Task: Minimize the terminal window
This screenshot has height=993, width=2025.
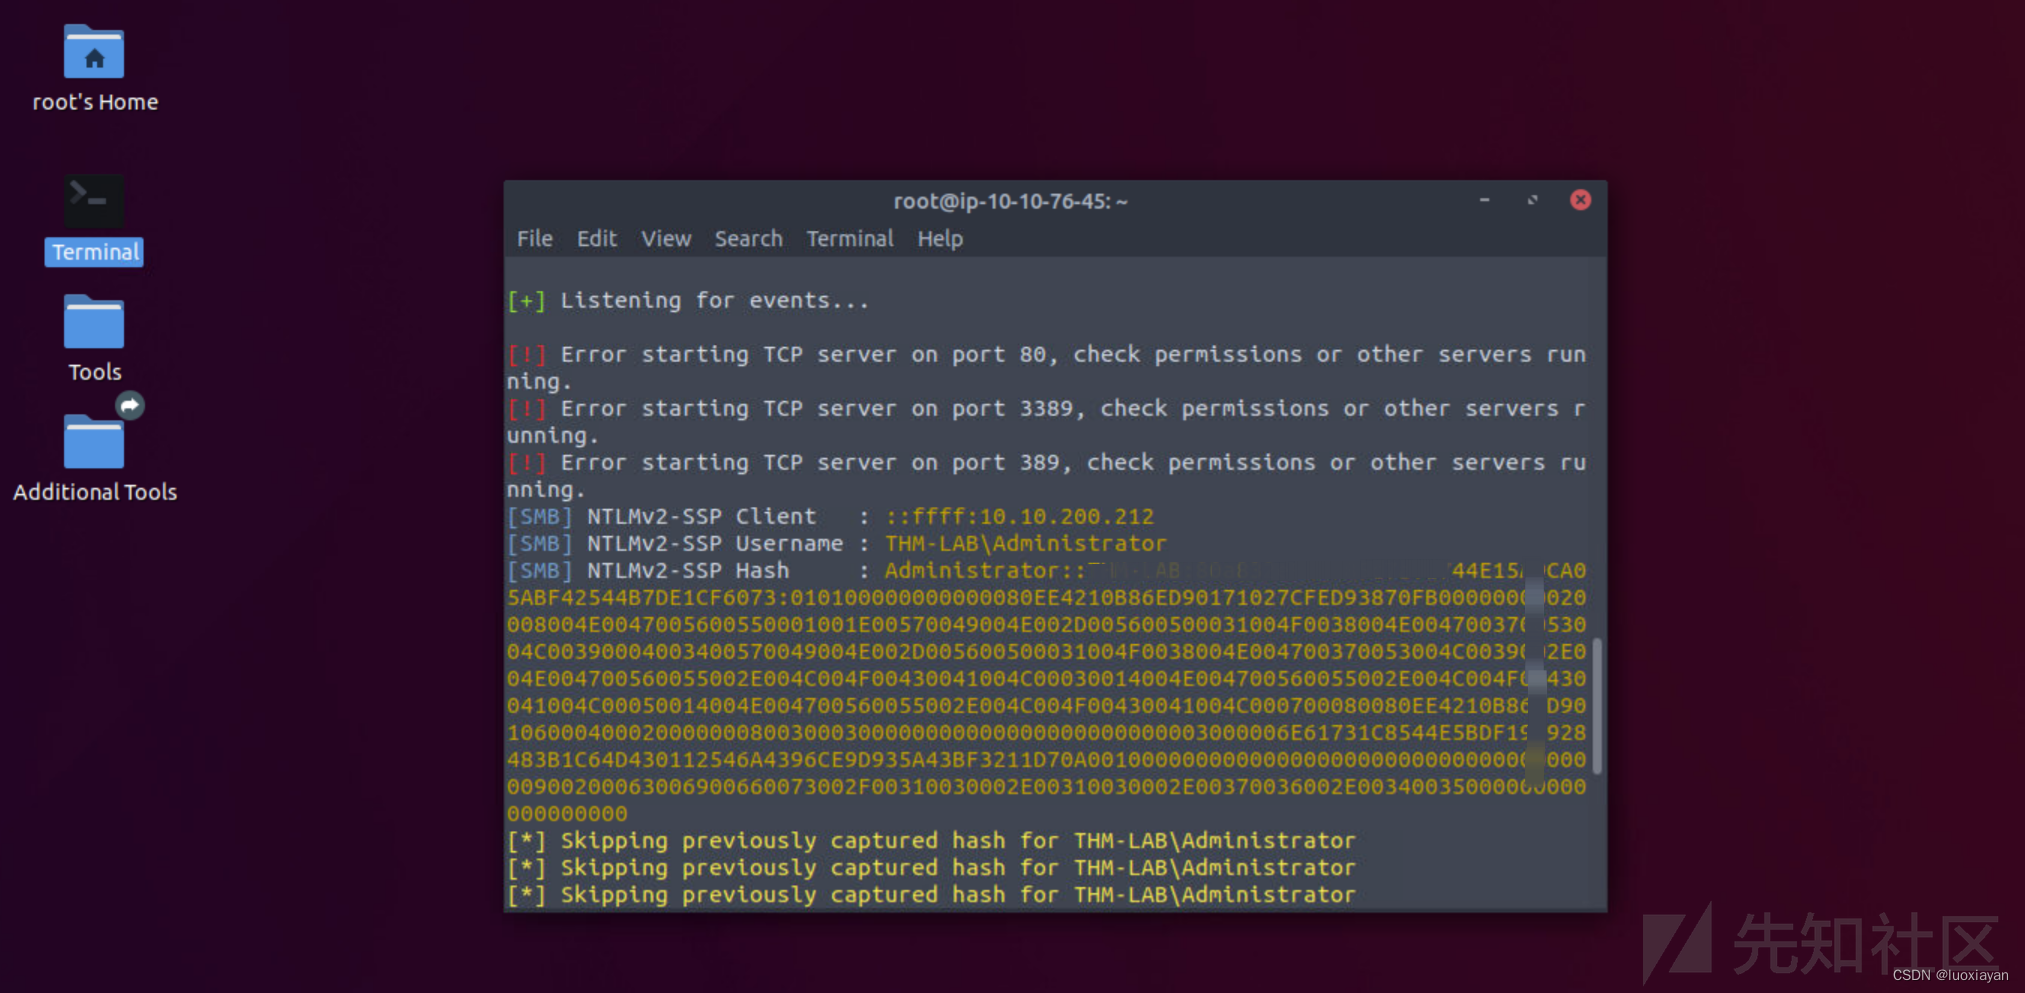Action: point(1484,200)
